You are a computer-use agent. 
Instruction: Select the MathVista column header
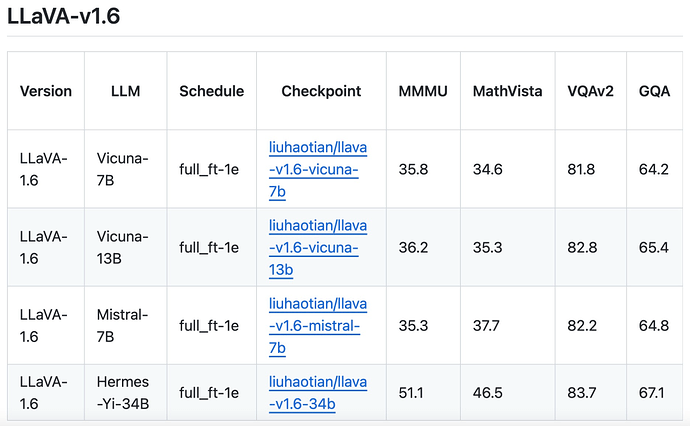(507, 91)
